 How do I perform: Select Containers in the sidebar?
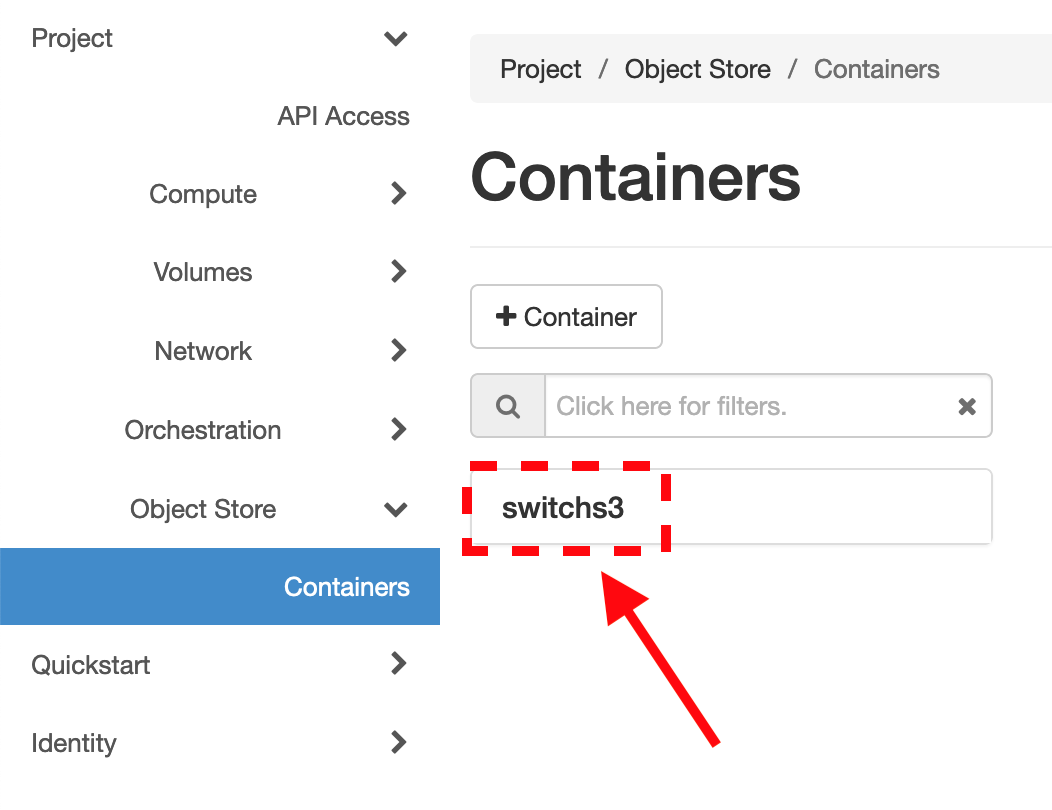click(220, 587)
